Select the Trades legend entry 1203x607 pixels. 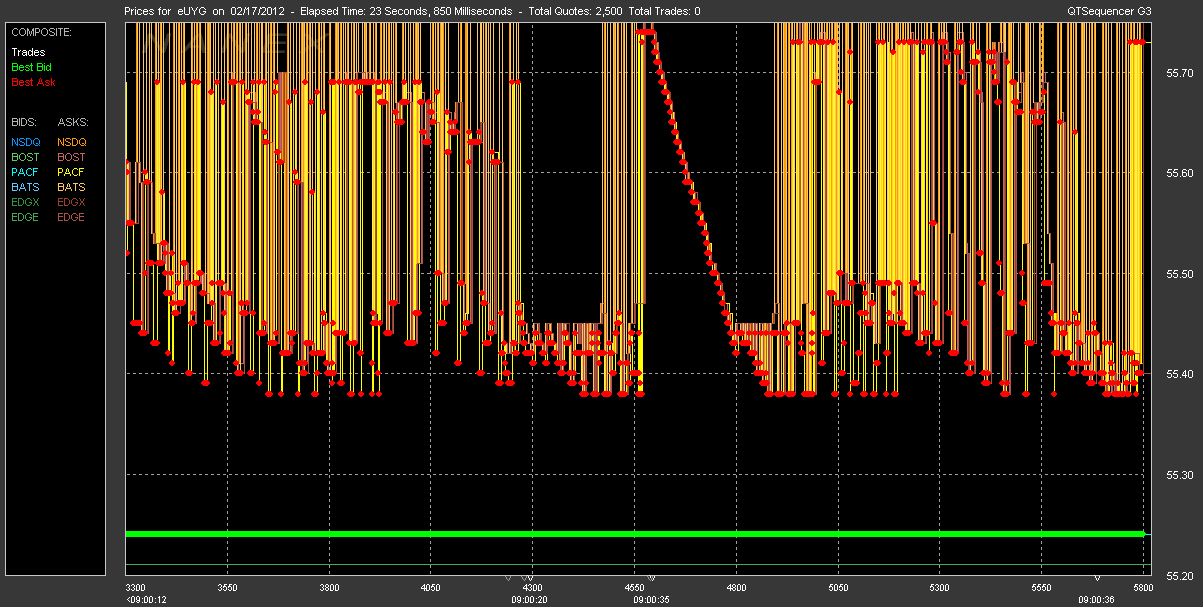coord(28,52)
